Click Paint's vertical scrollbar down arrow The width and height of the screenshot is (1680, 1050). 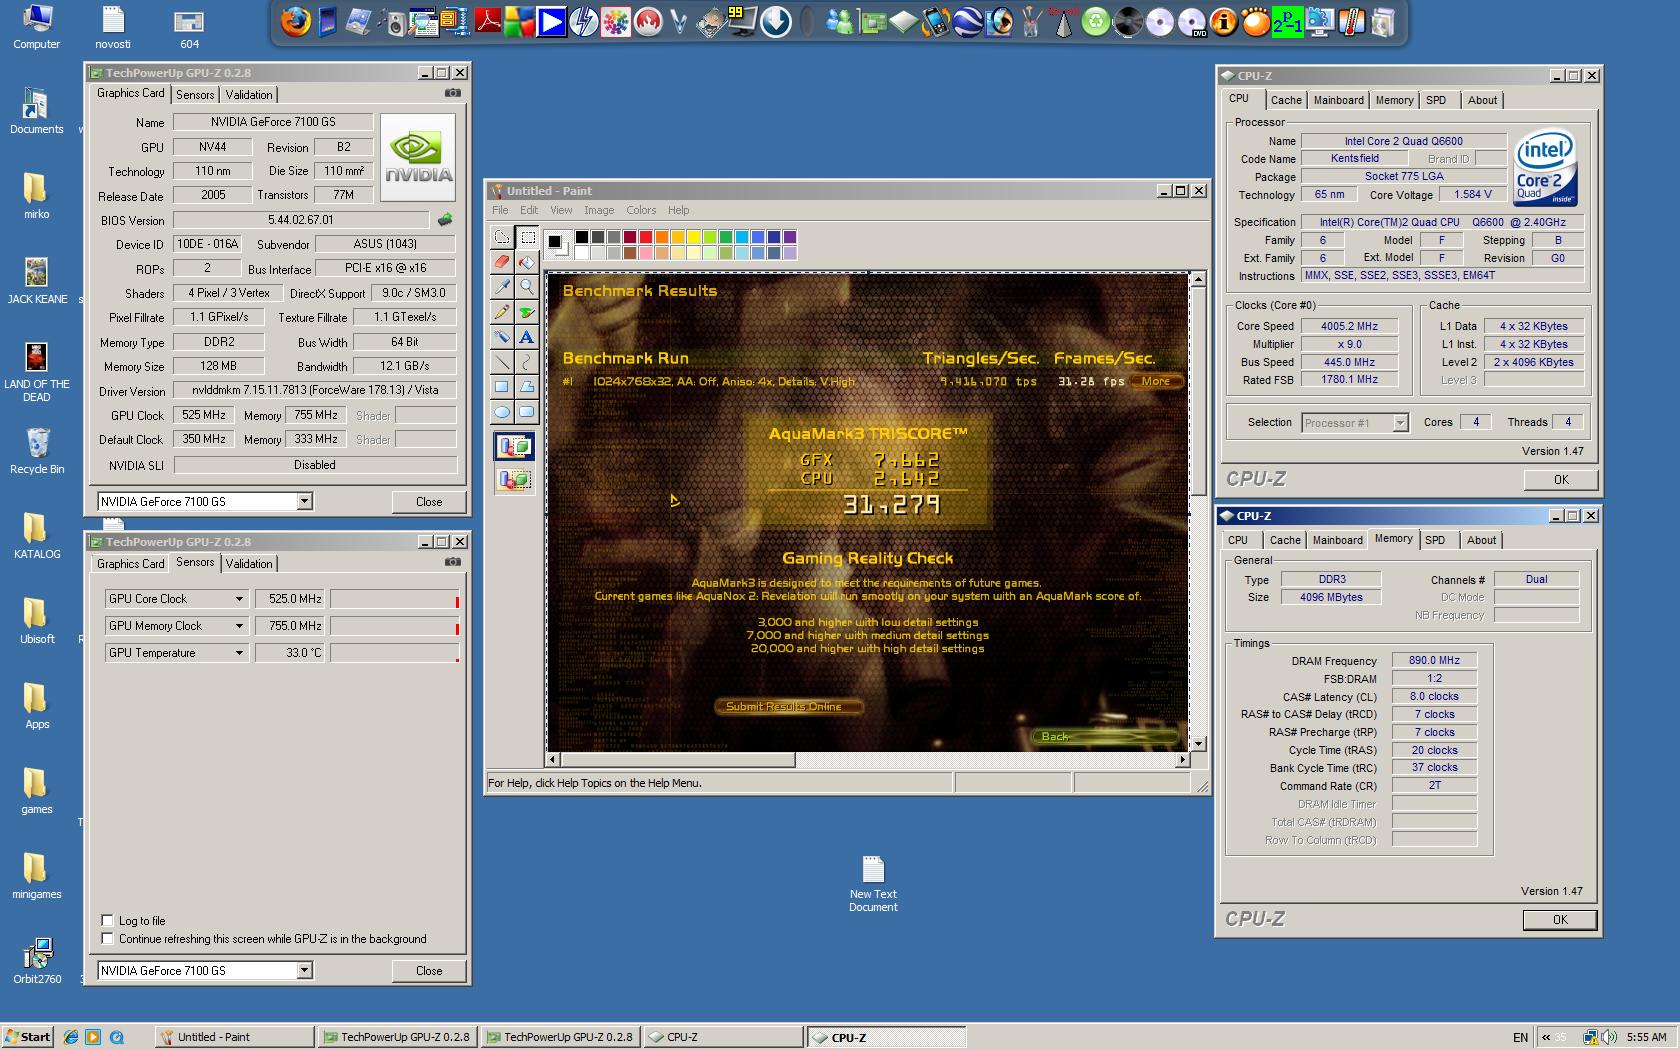pyautogui.click(x=1198, y=743)
